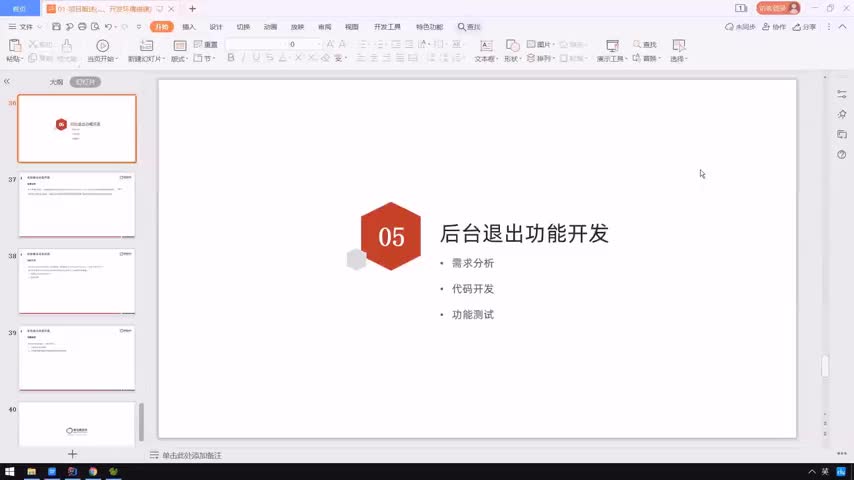Expand the File menu dropdown arrow
854x480 pixels.
39,27
